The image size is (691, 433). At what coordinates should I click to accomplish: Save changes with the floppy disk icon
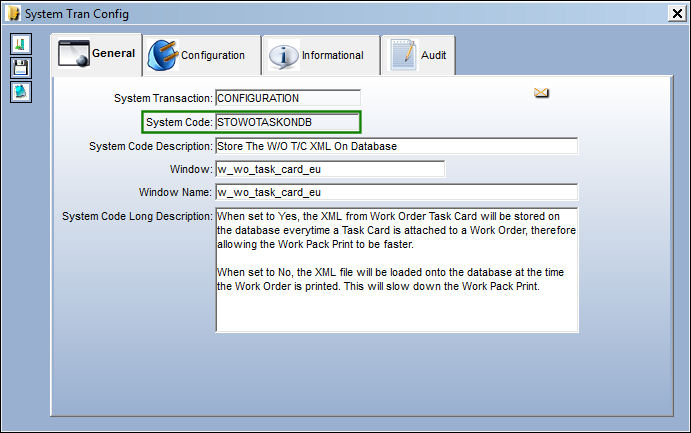(x=21, y=68)
